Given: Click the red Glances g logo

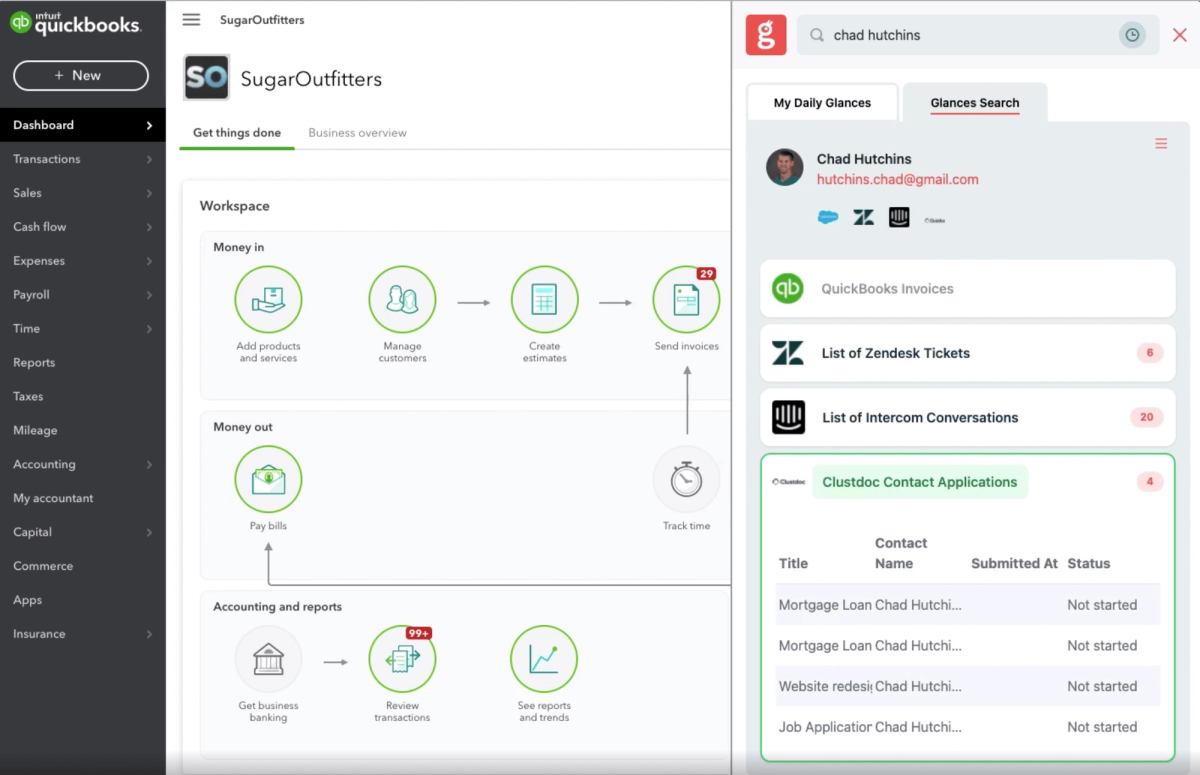Looking at the screenshot, I should click(766, 35).
